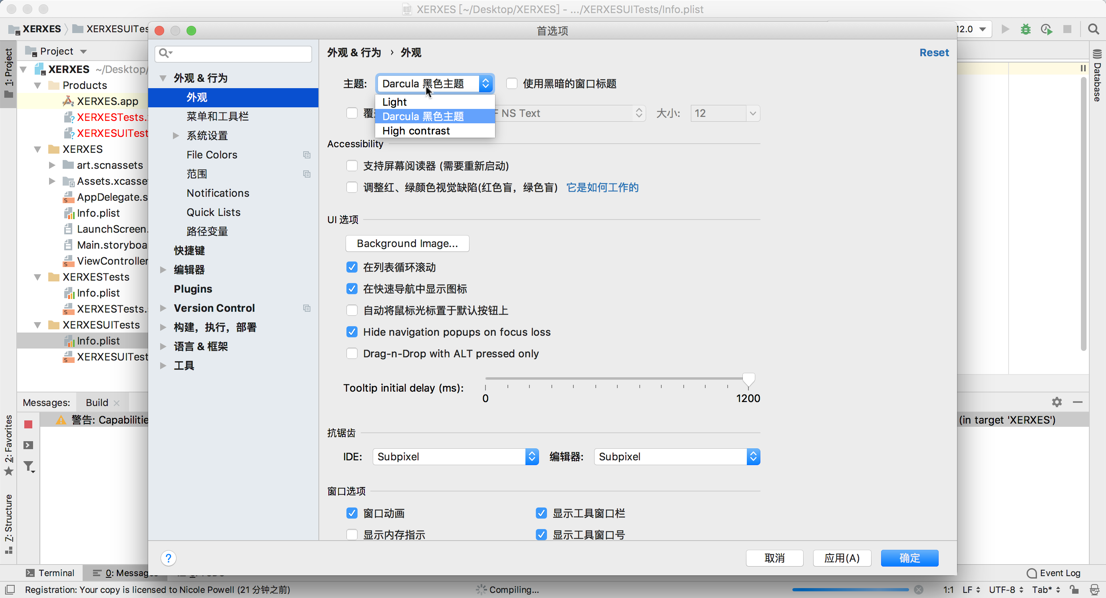The height and width of the screenshot is (598, 1106).
Task: Open 编辑器 antialiasing Subpixel dropdown
Action: [676, 456]
